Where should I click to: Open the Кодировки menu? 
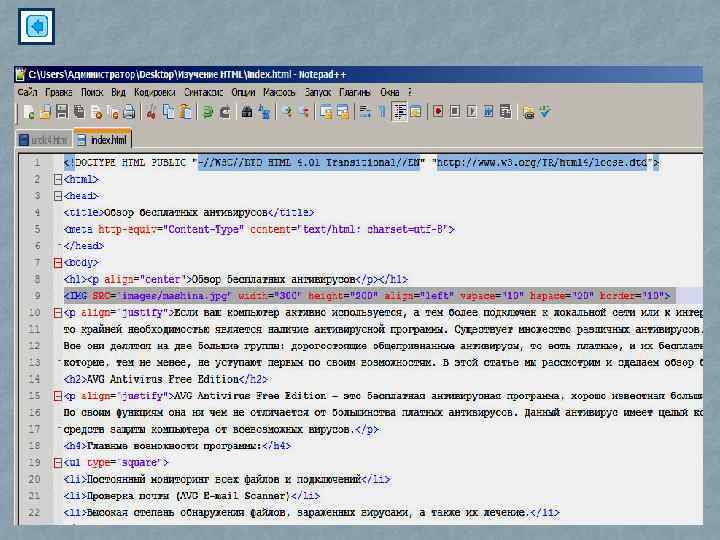pos(155,92)
